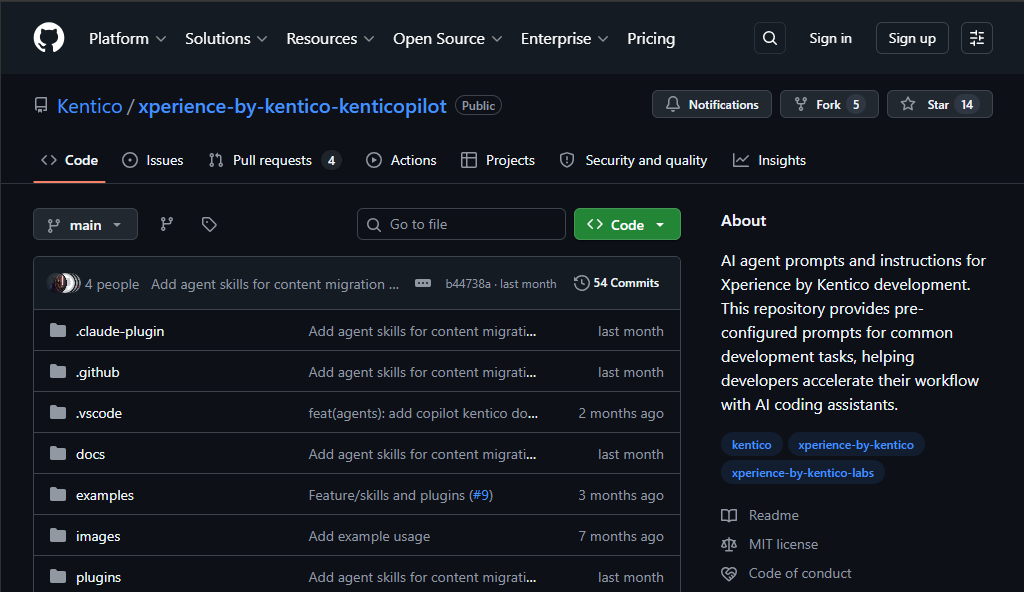Image resolution: width=1024 pixels, height=592 pixels.
Task: Open xperience-by-kentico-kenticopilot repository link
Action: pos(292,106)
